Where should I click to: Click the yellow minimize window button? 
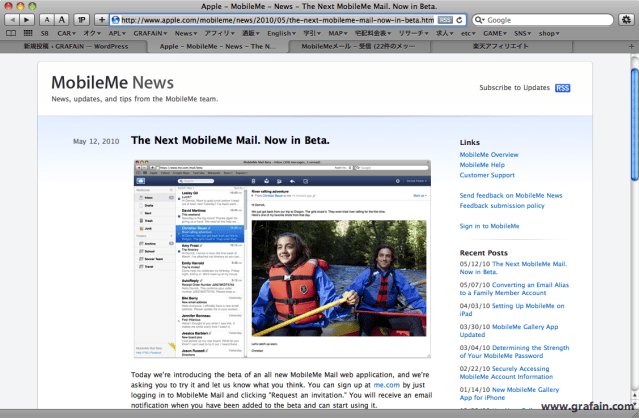(x=20, y=6)
